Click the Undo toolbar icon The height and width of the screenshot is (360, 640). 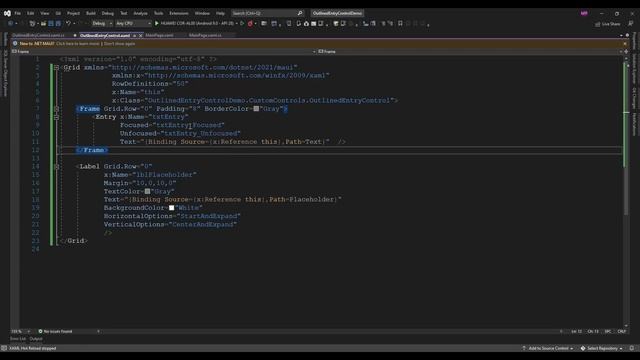click(x=69, y=24)
